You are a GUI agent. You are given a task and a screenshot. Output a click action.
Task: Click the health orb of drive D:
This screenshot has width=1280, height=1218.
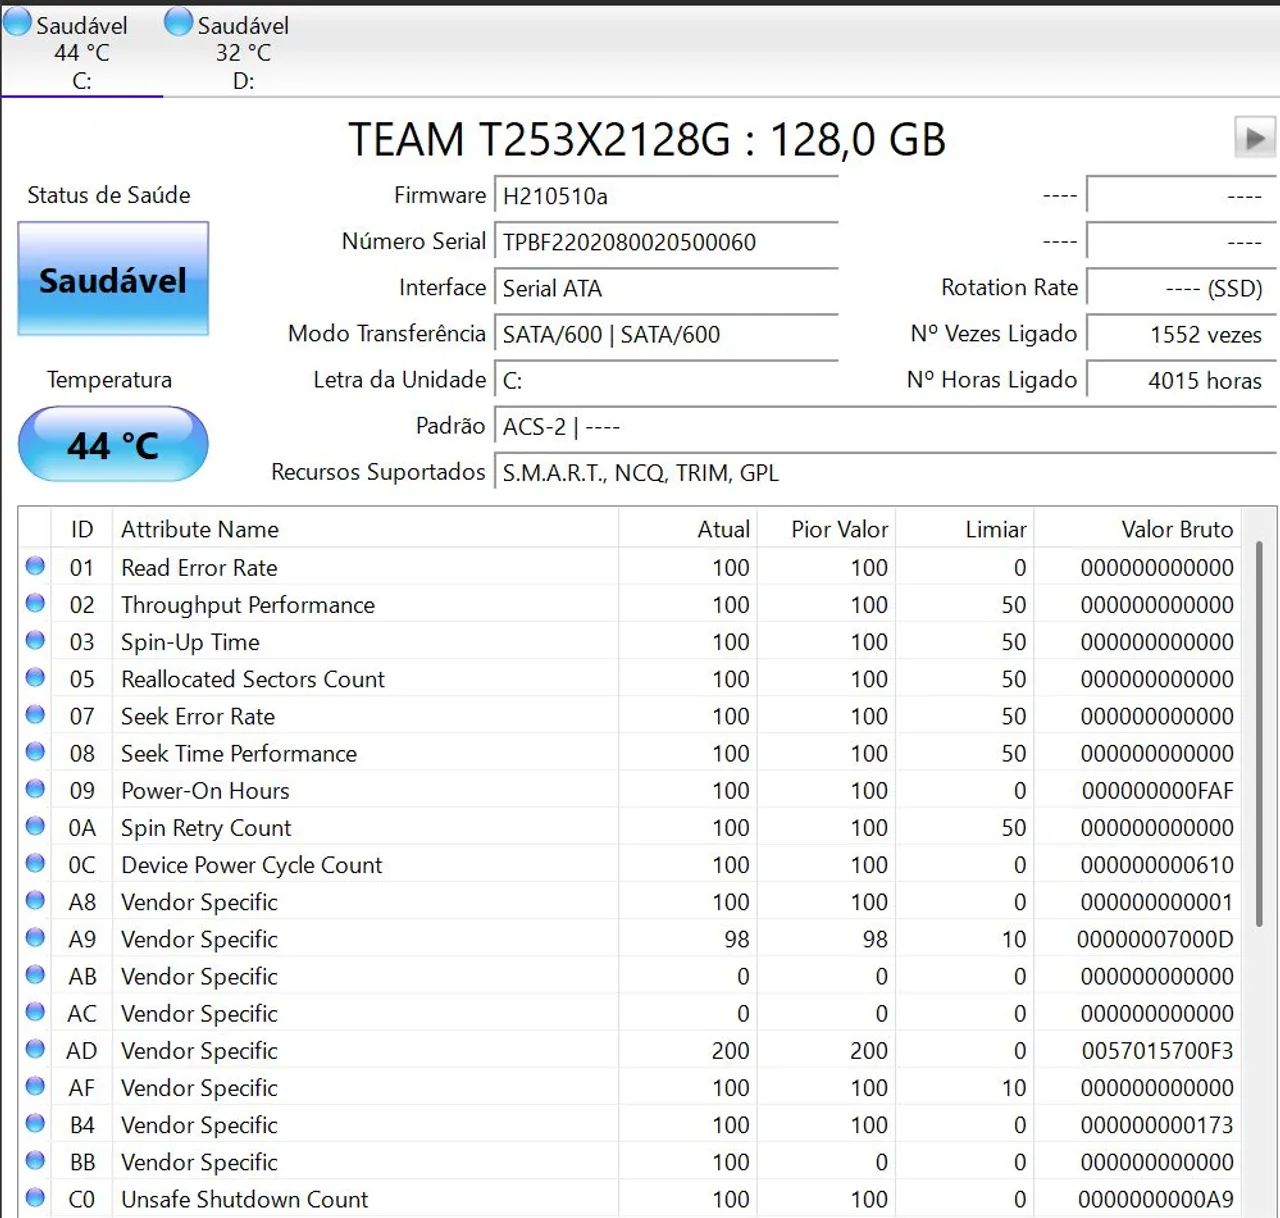coord(178,22)
